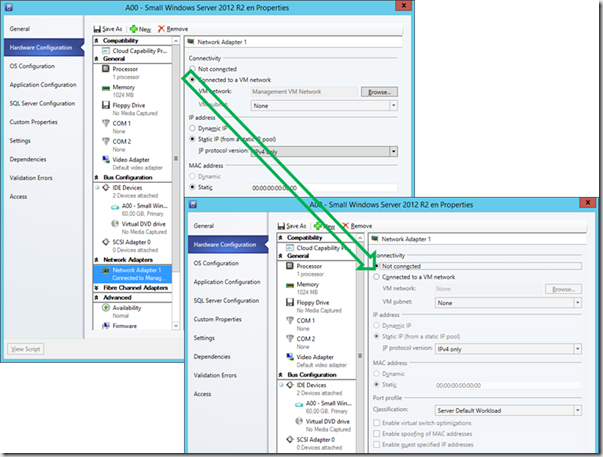Select Dynamic MAC address radio in front window
Viewport: 603px width, 457px height.
pyautogui.click(x=376, y=374)
